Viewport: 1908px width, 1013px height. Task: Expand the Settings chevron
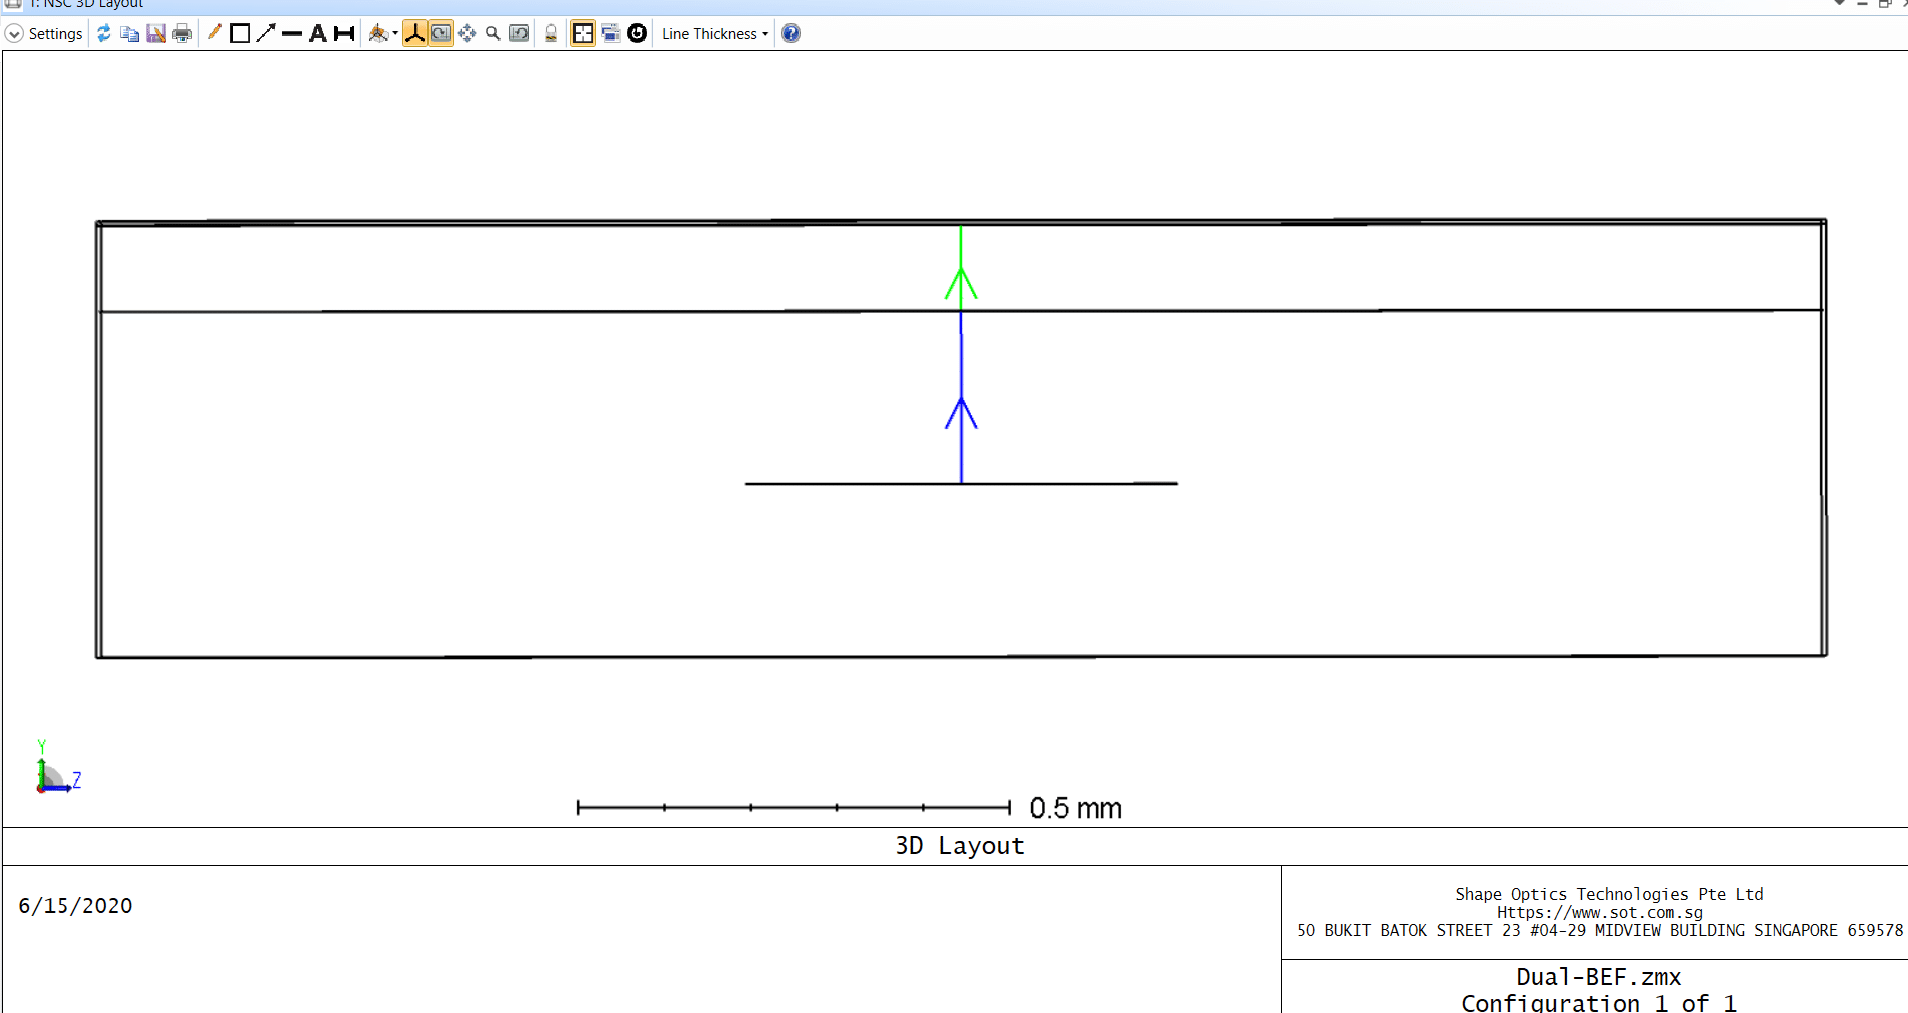click(x=14, y=34)
